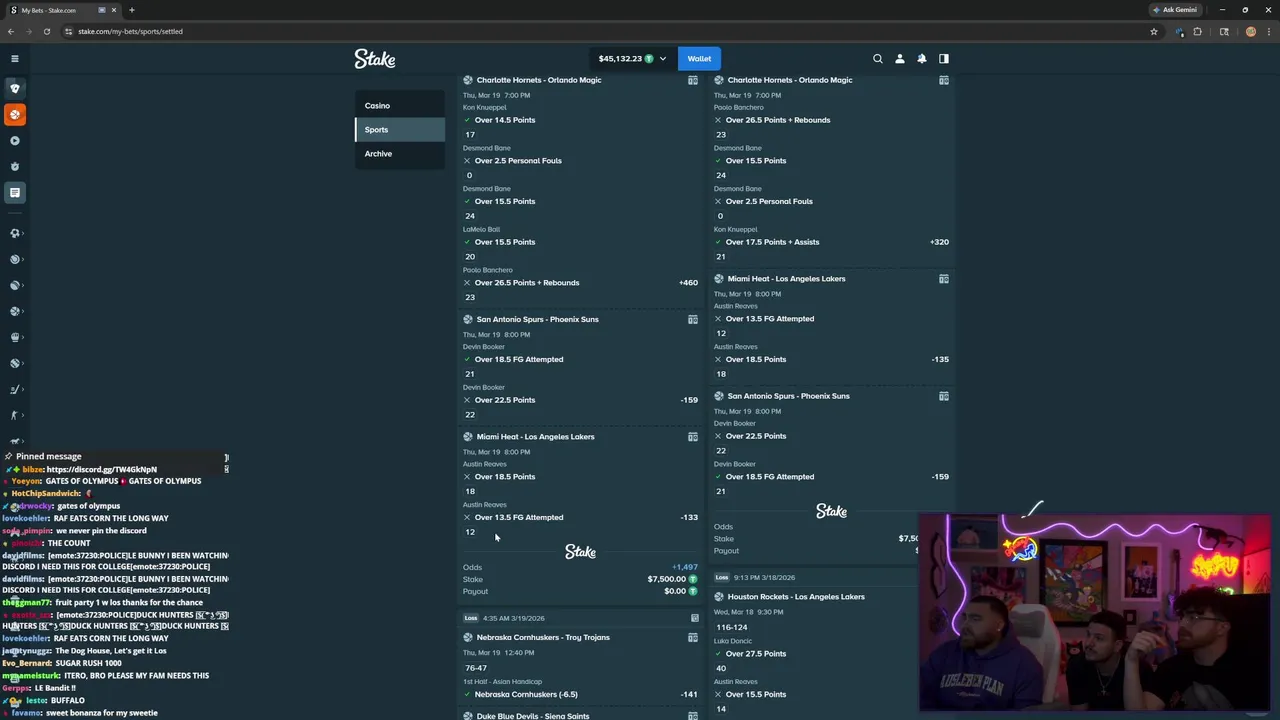
Task: Click Kon Knueppel Over 14.5 Points selection
Action: click(x=505, y=120)
